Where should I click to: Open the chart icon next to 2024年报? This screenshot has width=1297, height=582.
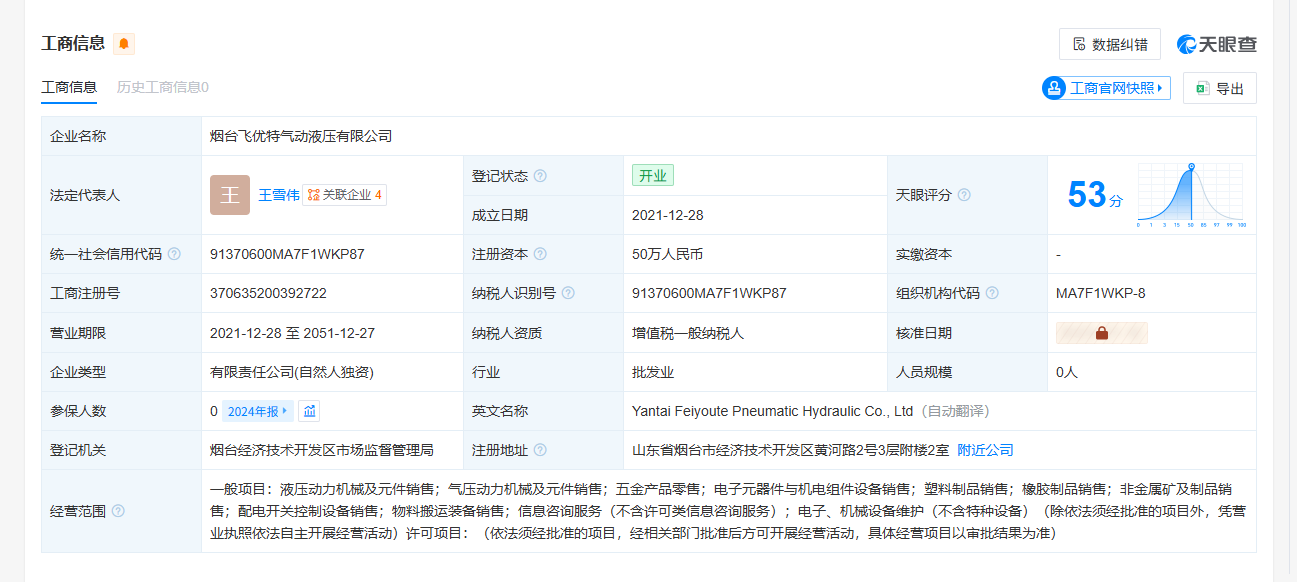click(x=310, y=411)
